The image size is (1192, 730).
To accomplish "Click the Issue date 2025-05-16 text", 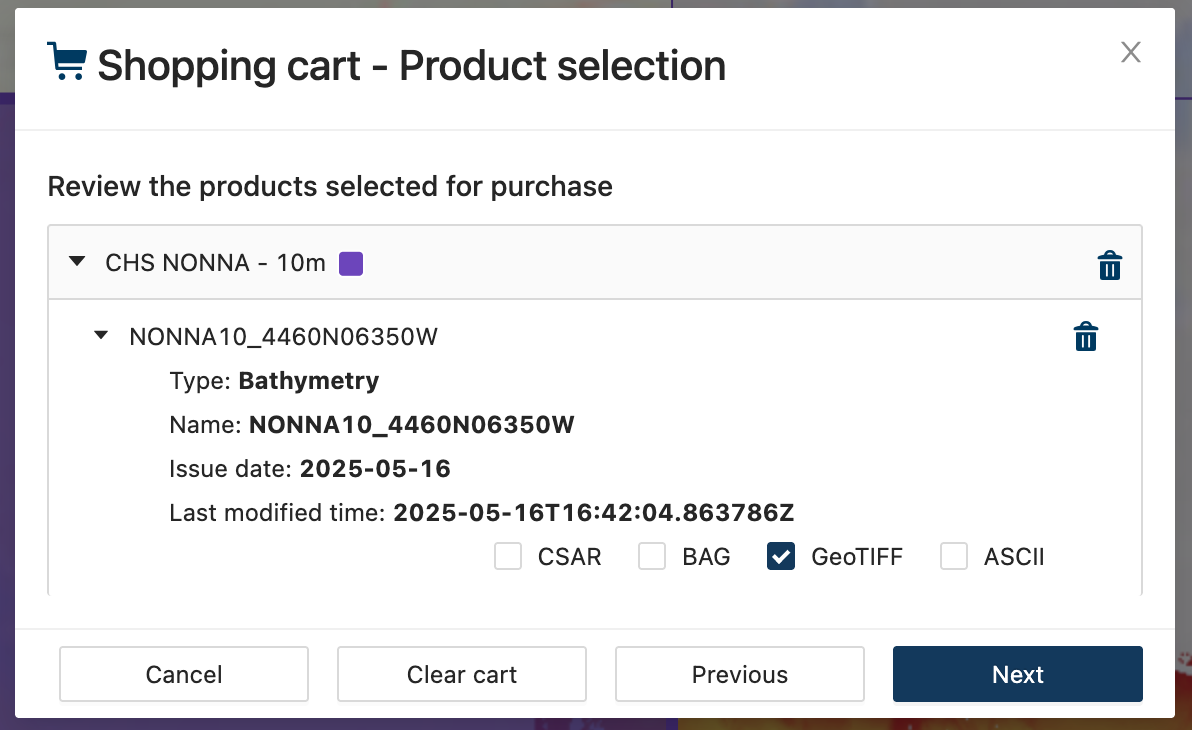I will coord(375,469).
